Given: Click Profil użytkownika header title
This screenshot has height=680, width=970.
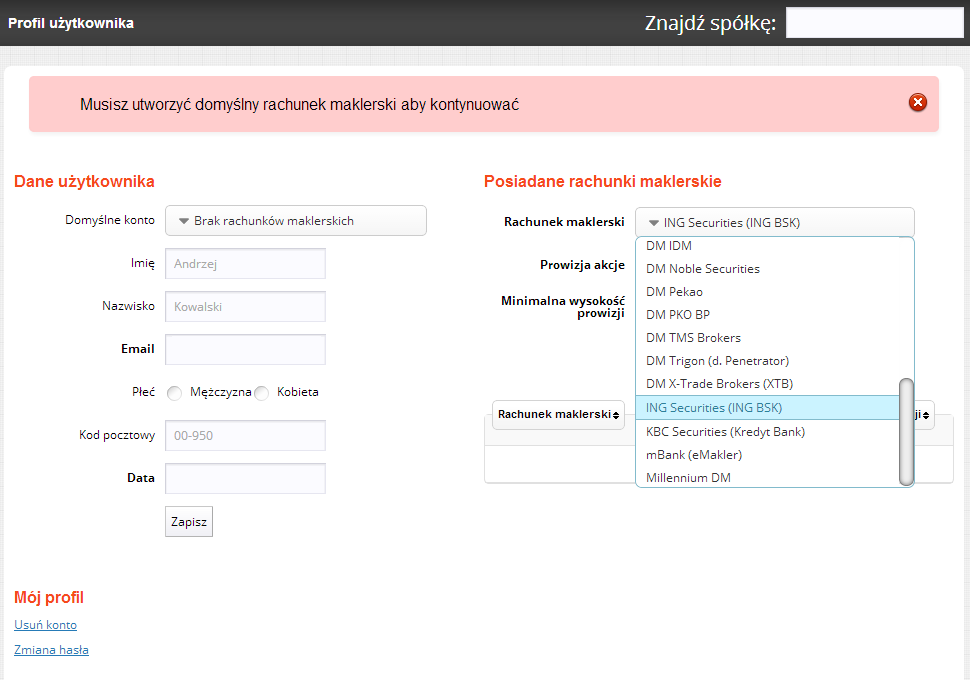Looking at the screenshot, I should pyautogui.click(x=71, y=23).
